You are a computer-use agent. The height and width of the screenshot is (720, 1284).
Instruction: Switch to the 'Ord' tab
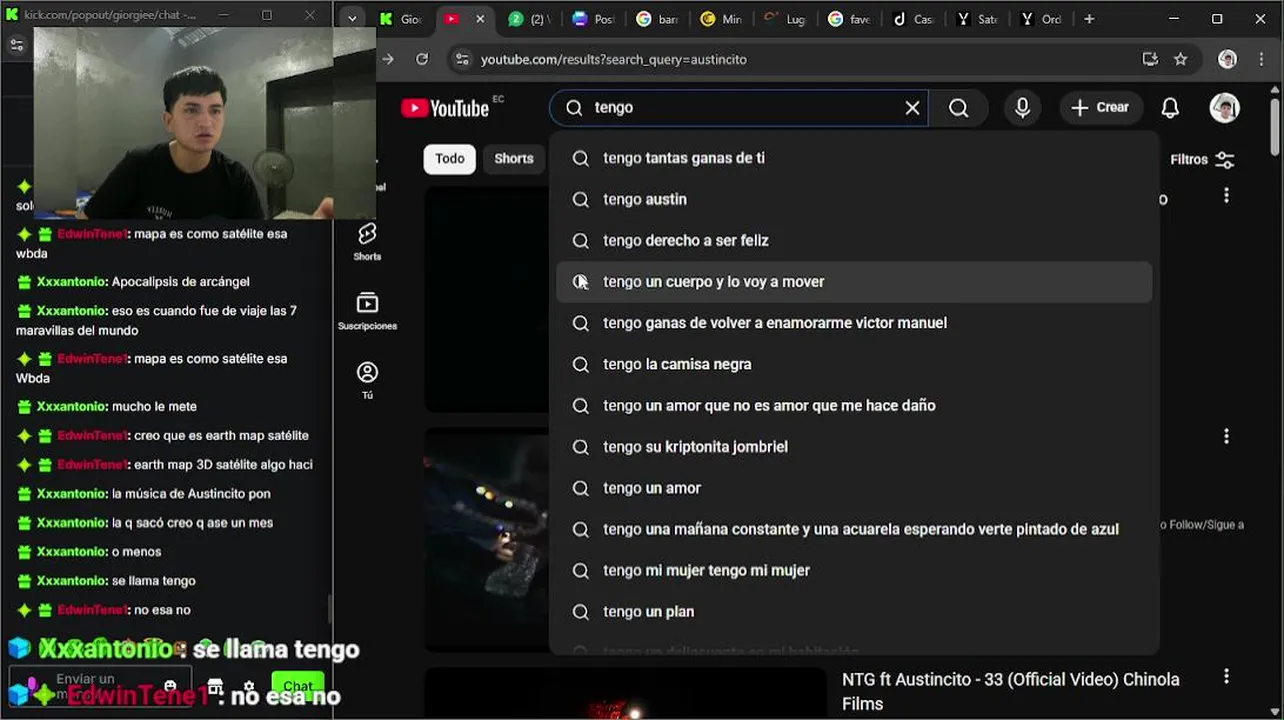click(x=1041, y=19)
